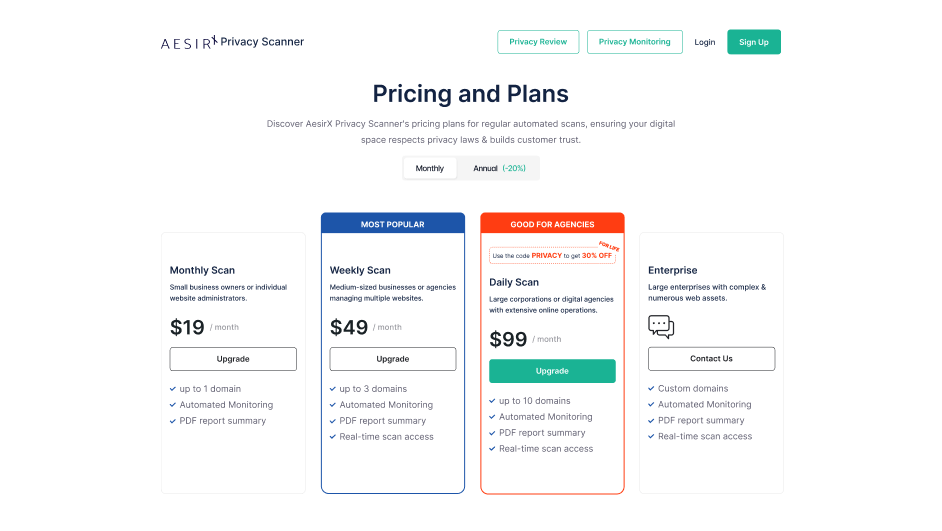942x531 pixels.
Task: Click the Login link
Action: (705, 42)
